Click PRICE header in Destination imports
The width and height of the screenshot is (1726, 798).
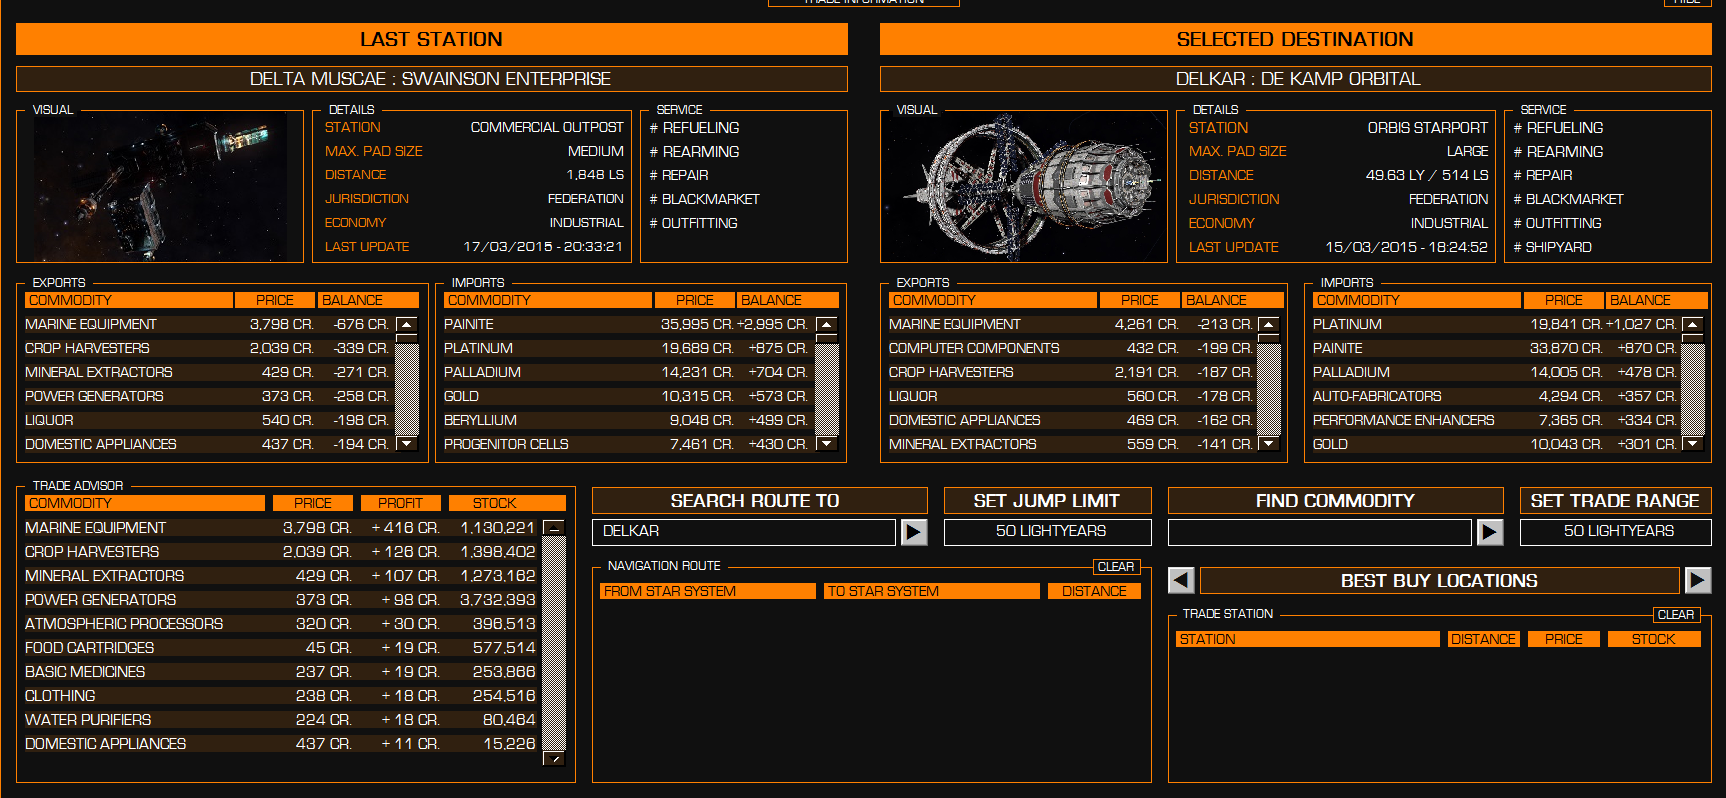1564,300
